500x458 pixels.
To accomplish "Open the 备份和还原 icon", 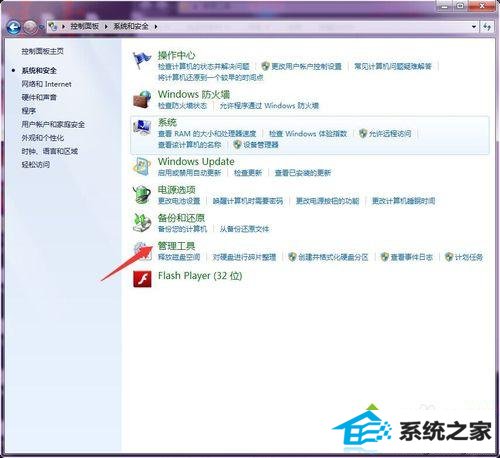I will [x=142, y=222].
